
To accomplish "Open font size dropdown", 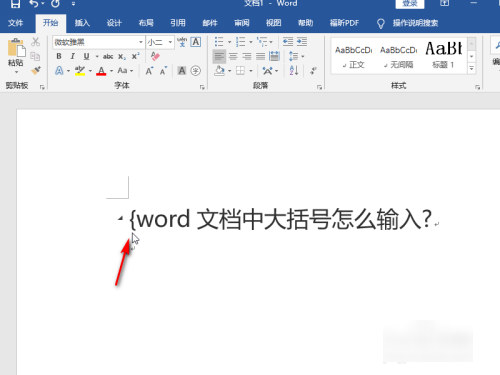I will pyautogui.click(x=170, y=42).
